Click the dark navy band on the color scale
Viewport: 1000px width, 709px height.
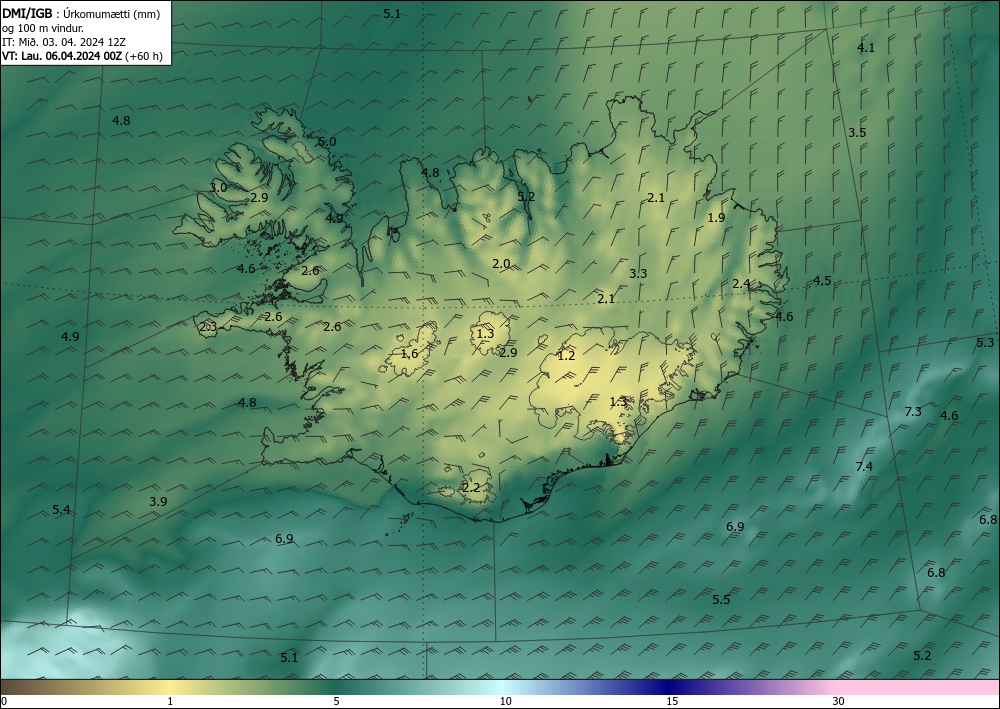coord(666,687)
